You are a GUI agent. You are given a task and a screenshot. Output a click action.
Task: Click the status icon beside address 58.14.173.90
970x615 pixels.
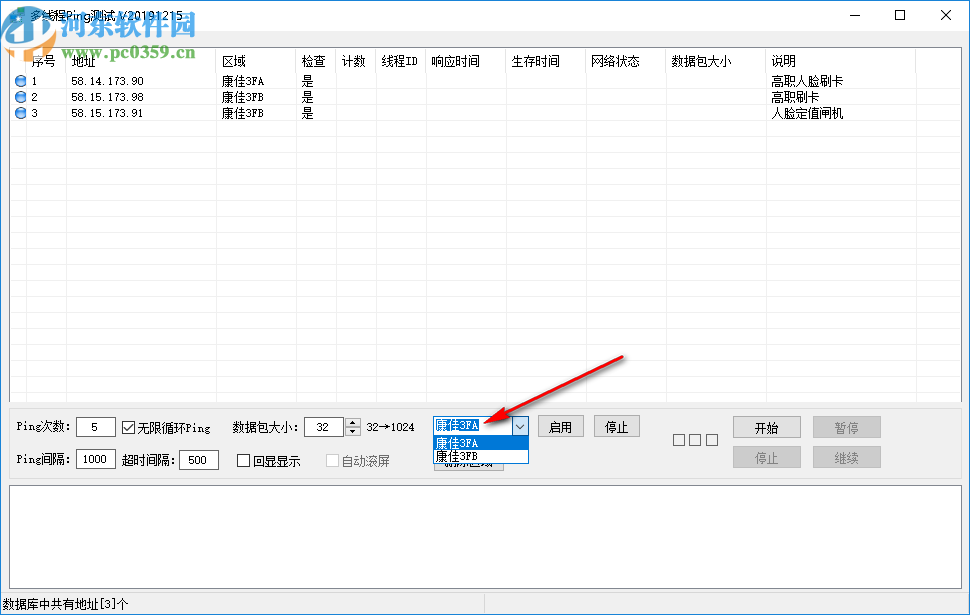pos(21,81)
